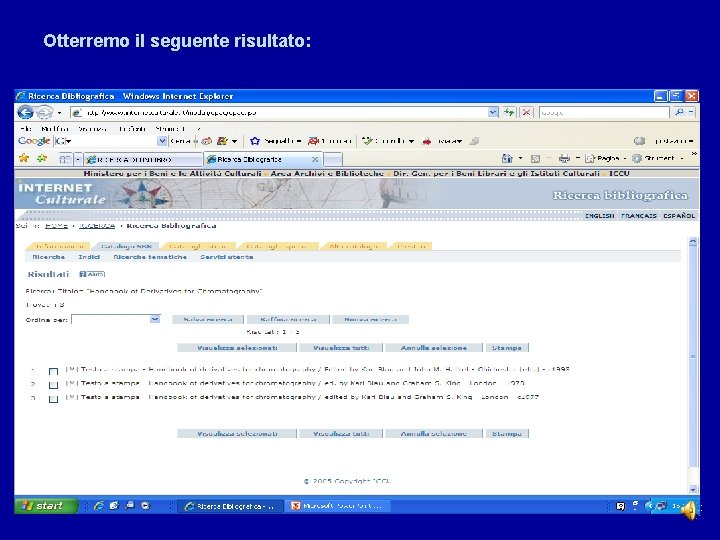Select the Cataloghi SBN site tab
720x540 pixels.
[x=126, y=246]
